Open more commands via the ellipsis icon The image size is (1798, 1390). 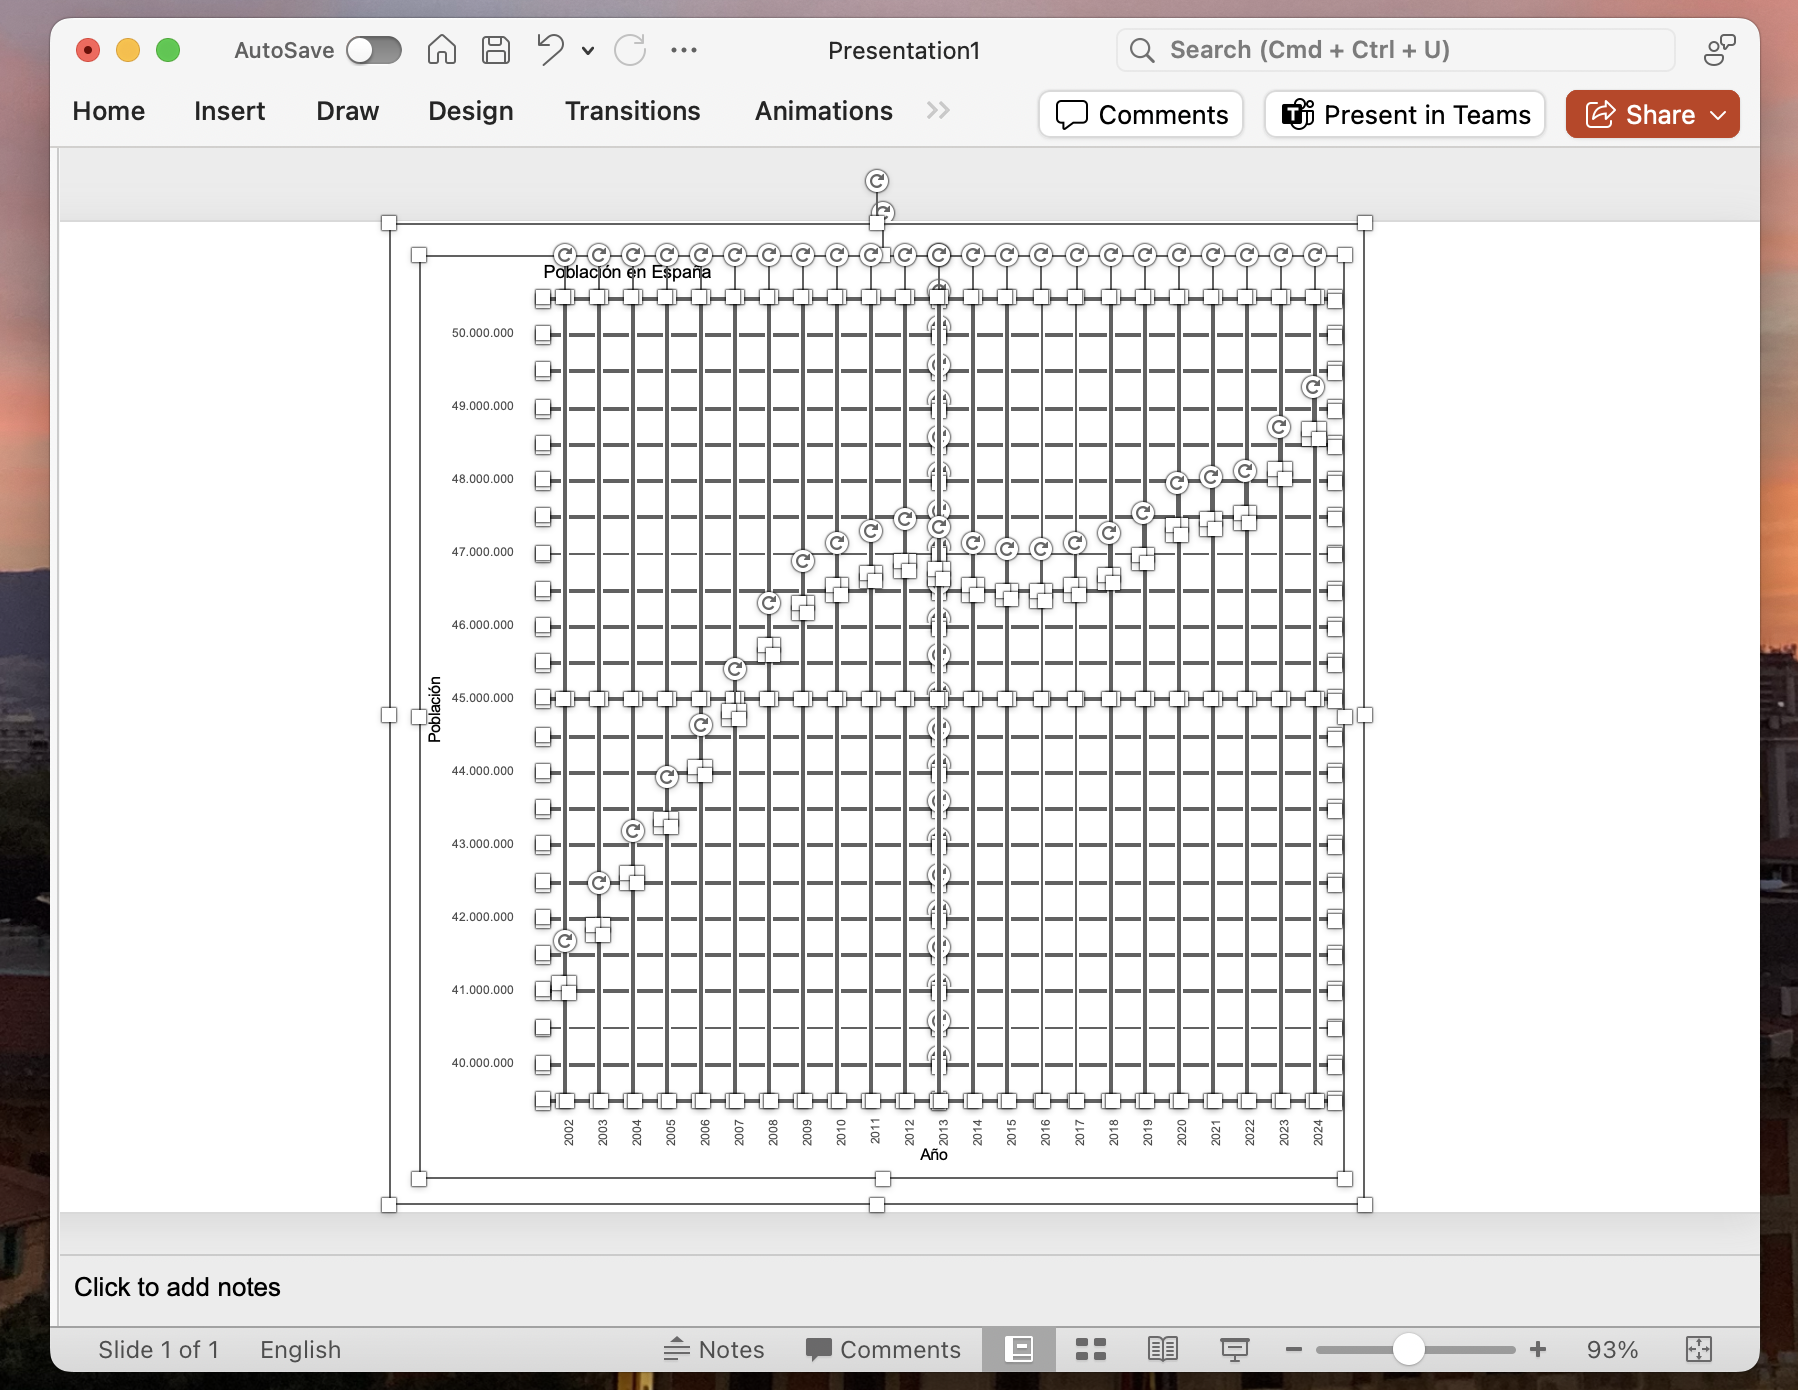click(684, 50)
